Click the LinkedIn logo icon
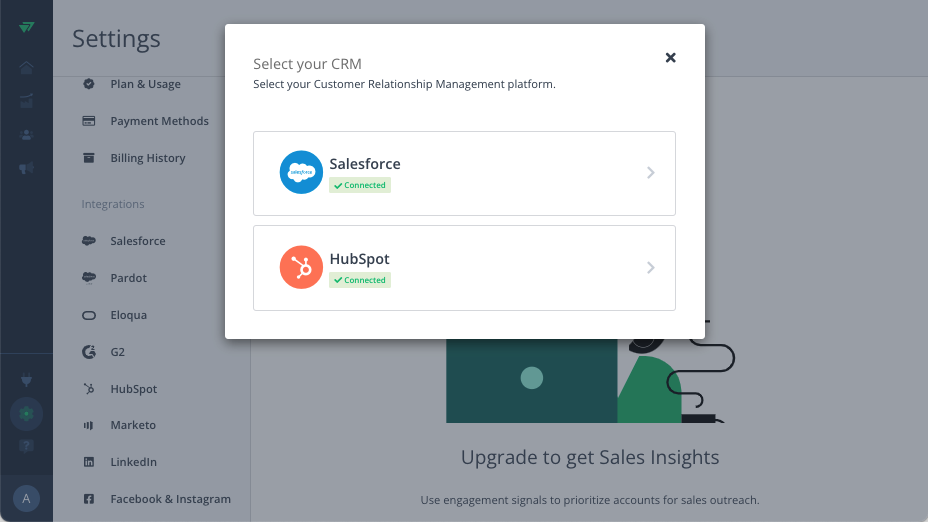The image size is (928, 522). click(x=89, y=462)
